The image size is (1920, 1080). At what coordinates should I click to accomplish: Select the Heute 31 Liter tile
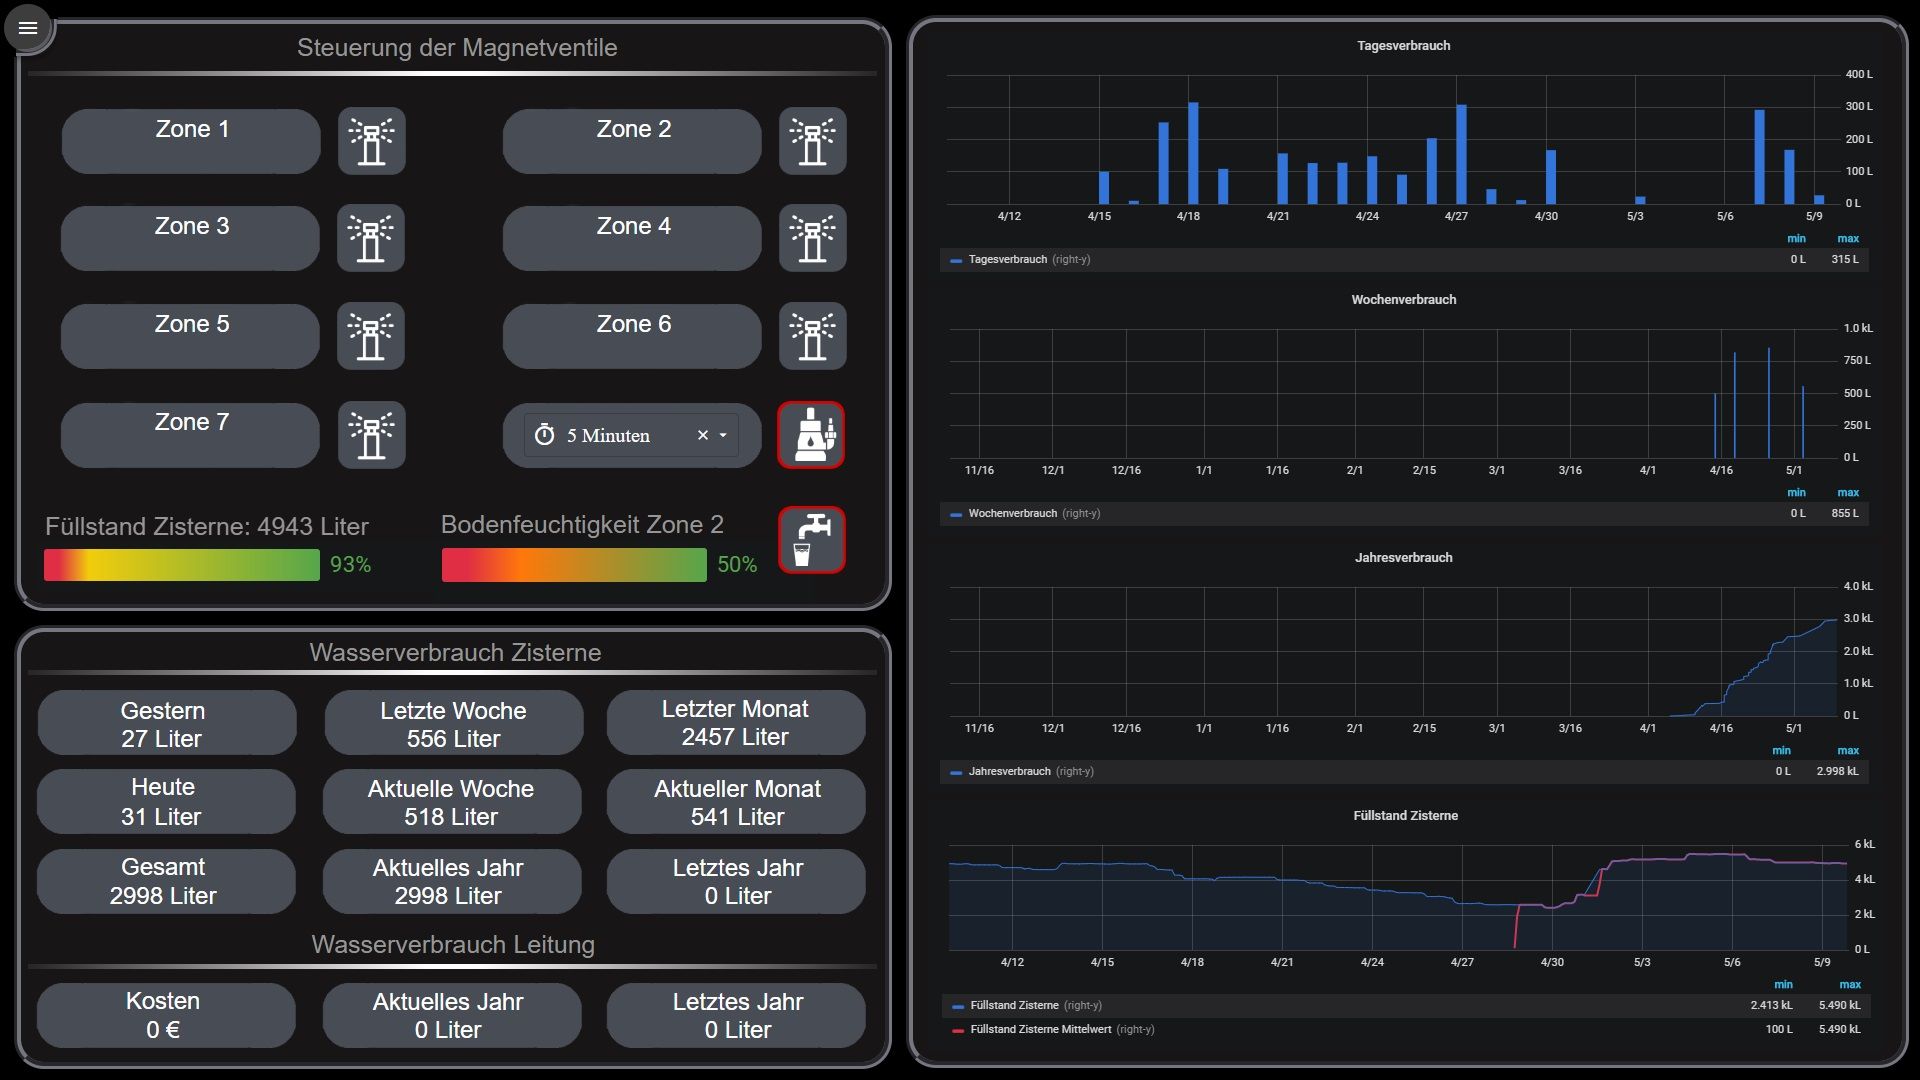click(x=167, y=801)
